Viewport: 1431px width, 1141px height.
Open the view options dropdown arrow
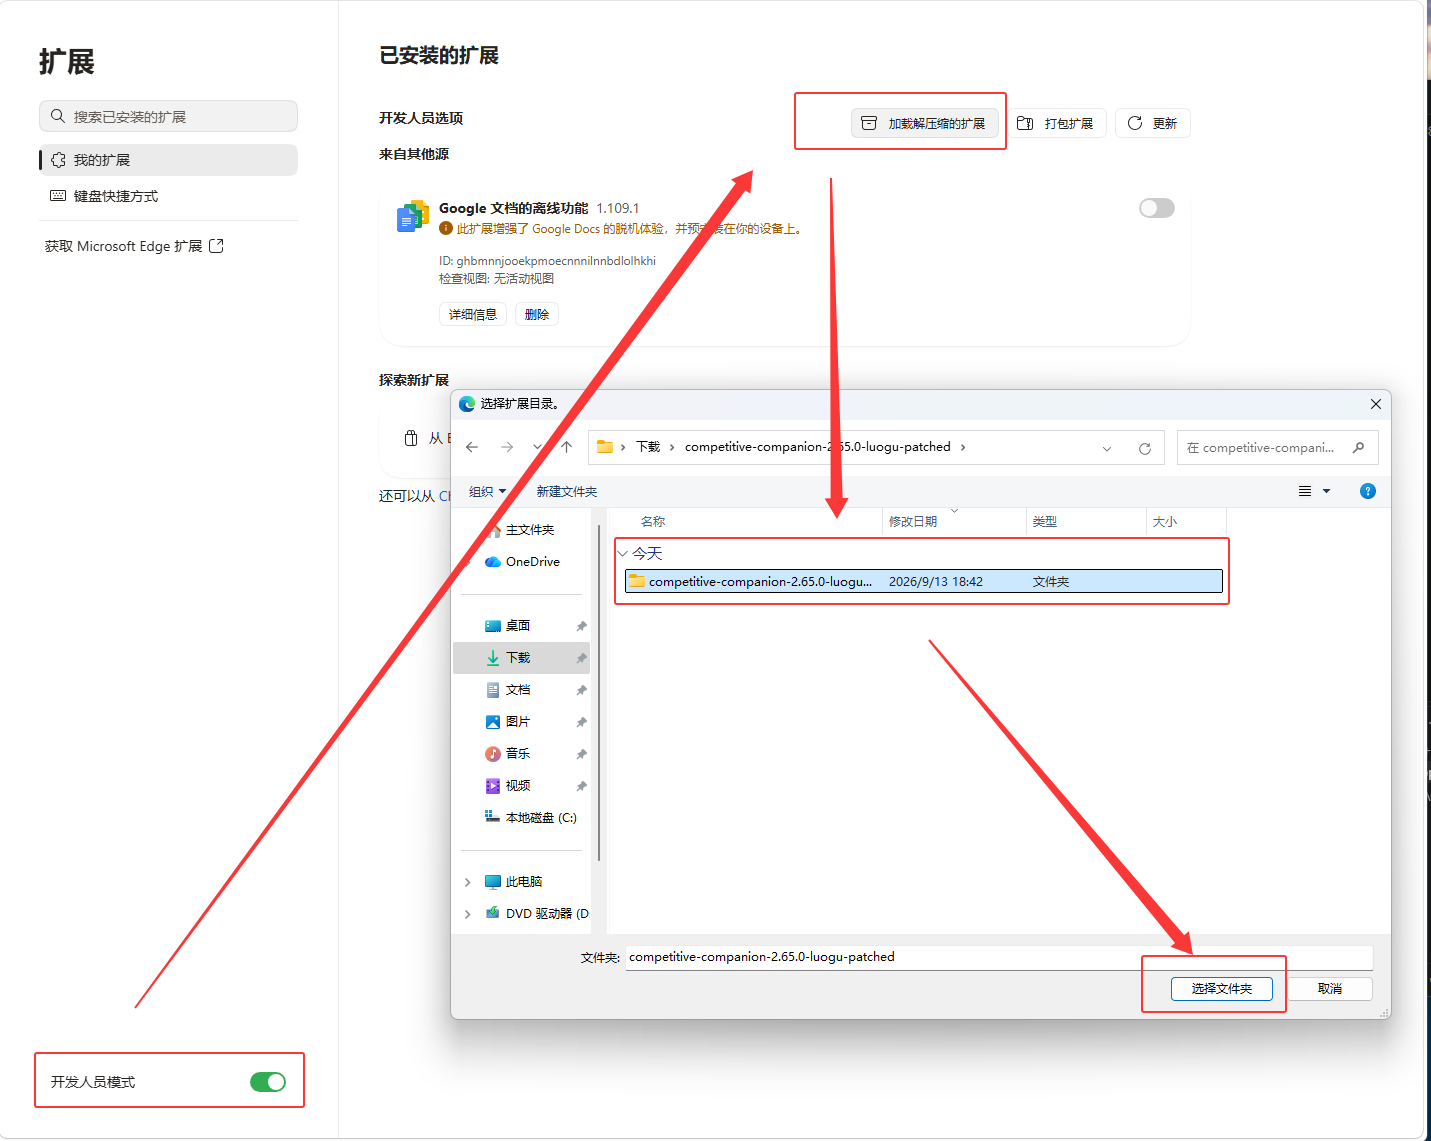pyautogui.click(x=1327, y=491)
